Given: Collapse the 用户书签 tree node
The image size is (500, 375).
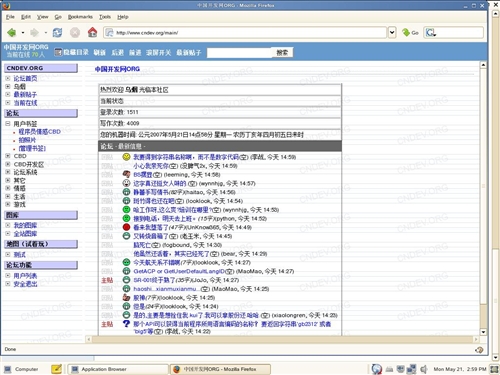Looking at the screenshot, I should 8,124.
